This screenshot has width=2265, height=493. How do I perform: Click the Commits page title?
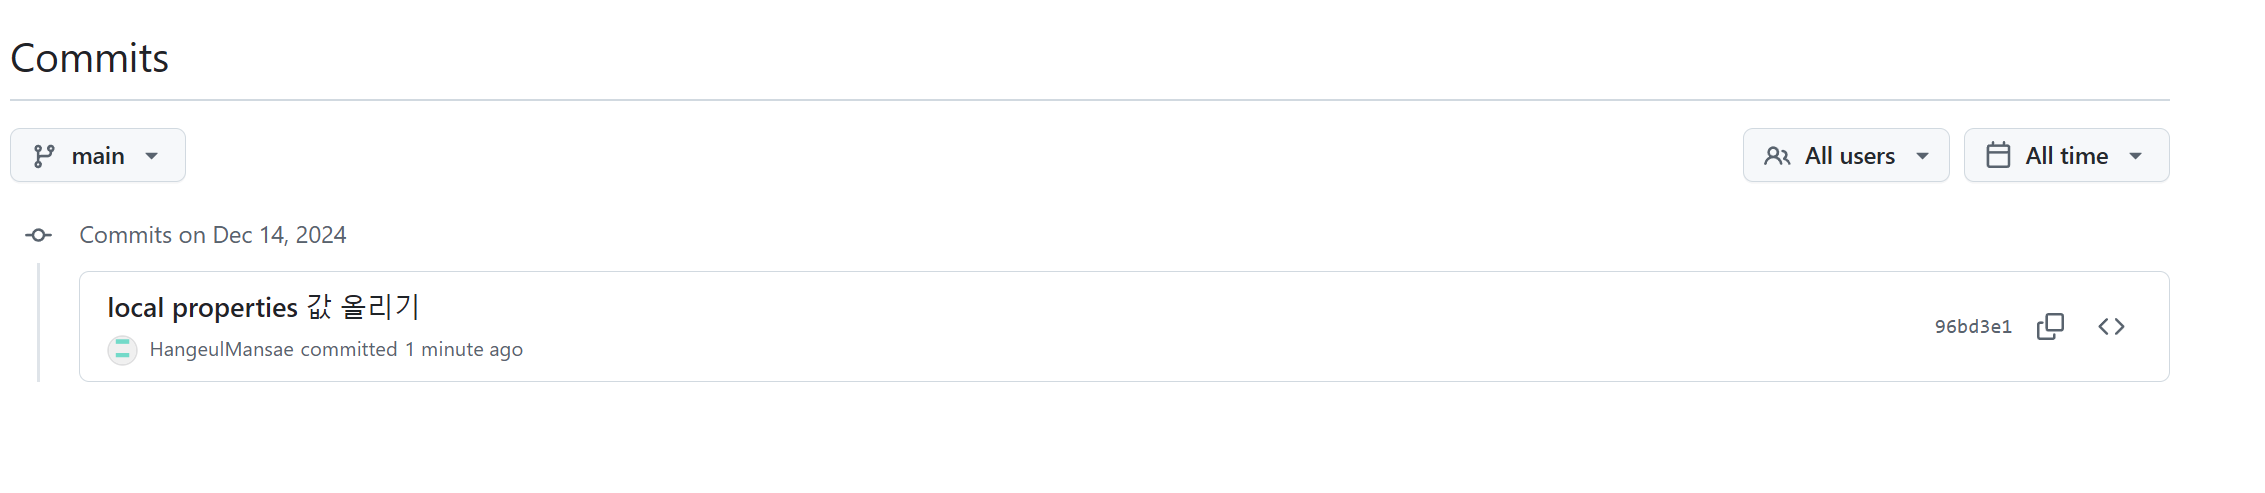[x=89, y=58]
